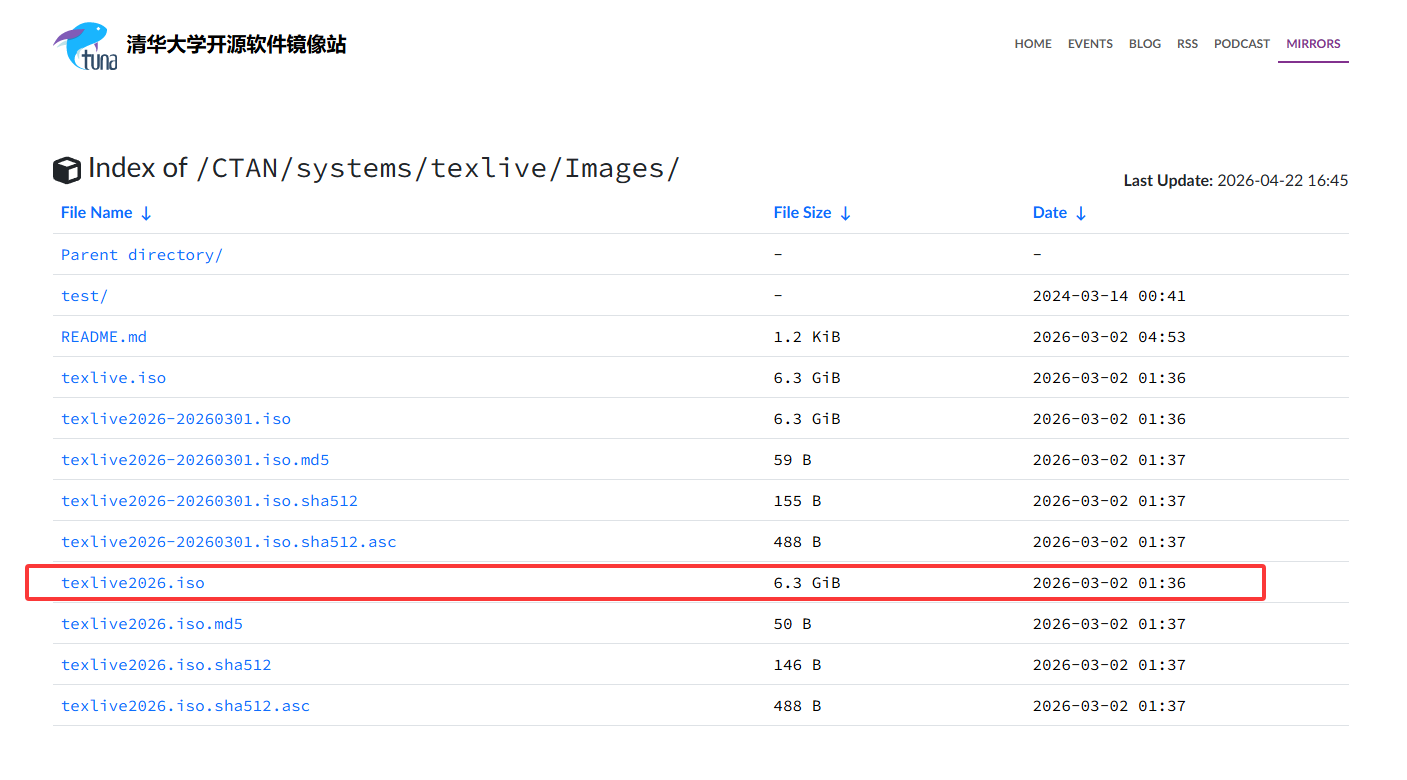Screen dimensions: 1407x780
Task: Click the date 2026-03-02 04:53
Action: pos(1109,337)
